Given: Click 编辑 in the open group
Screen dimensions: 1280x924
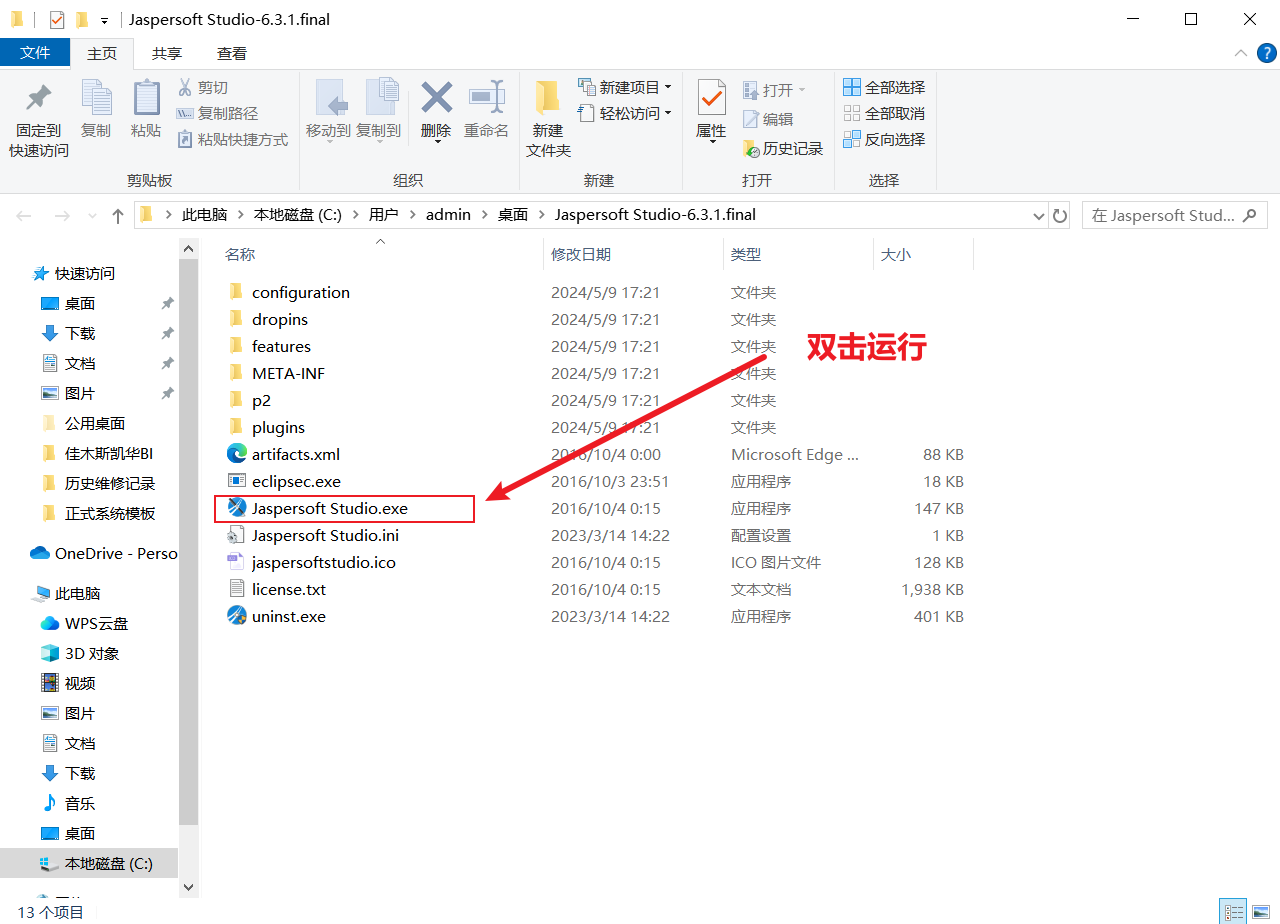Looking at the screenshot, I should click(x=768, y=119).
